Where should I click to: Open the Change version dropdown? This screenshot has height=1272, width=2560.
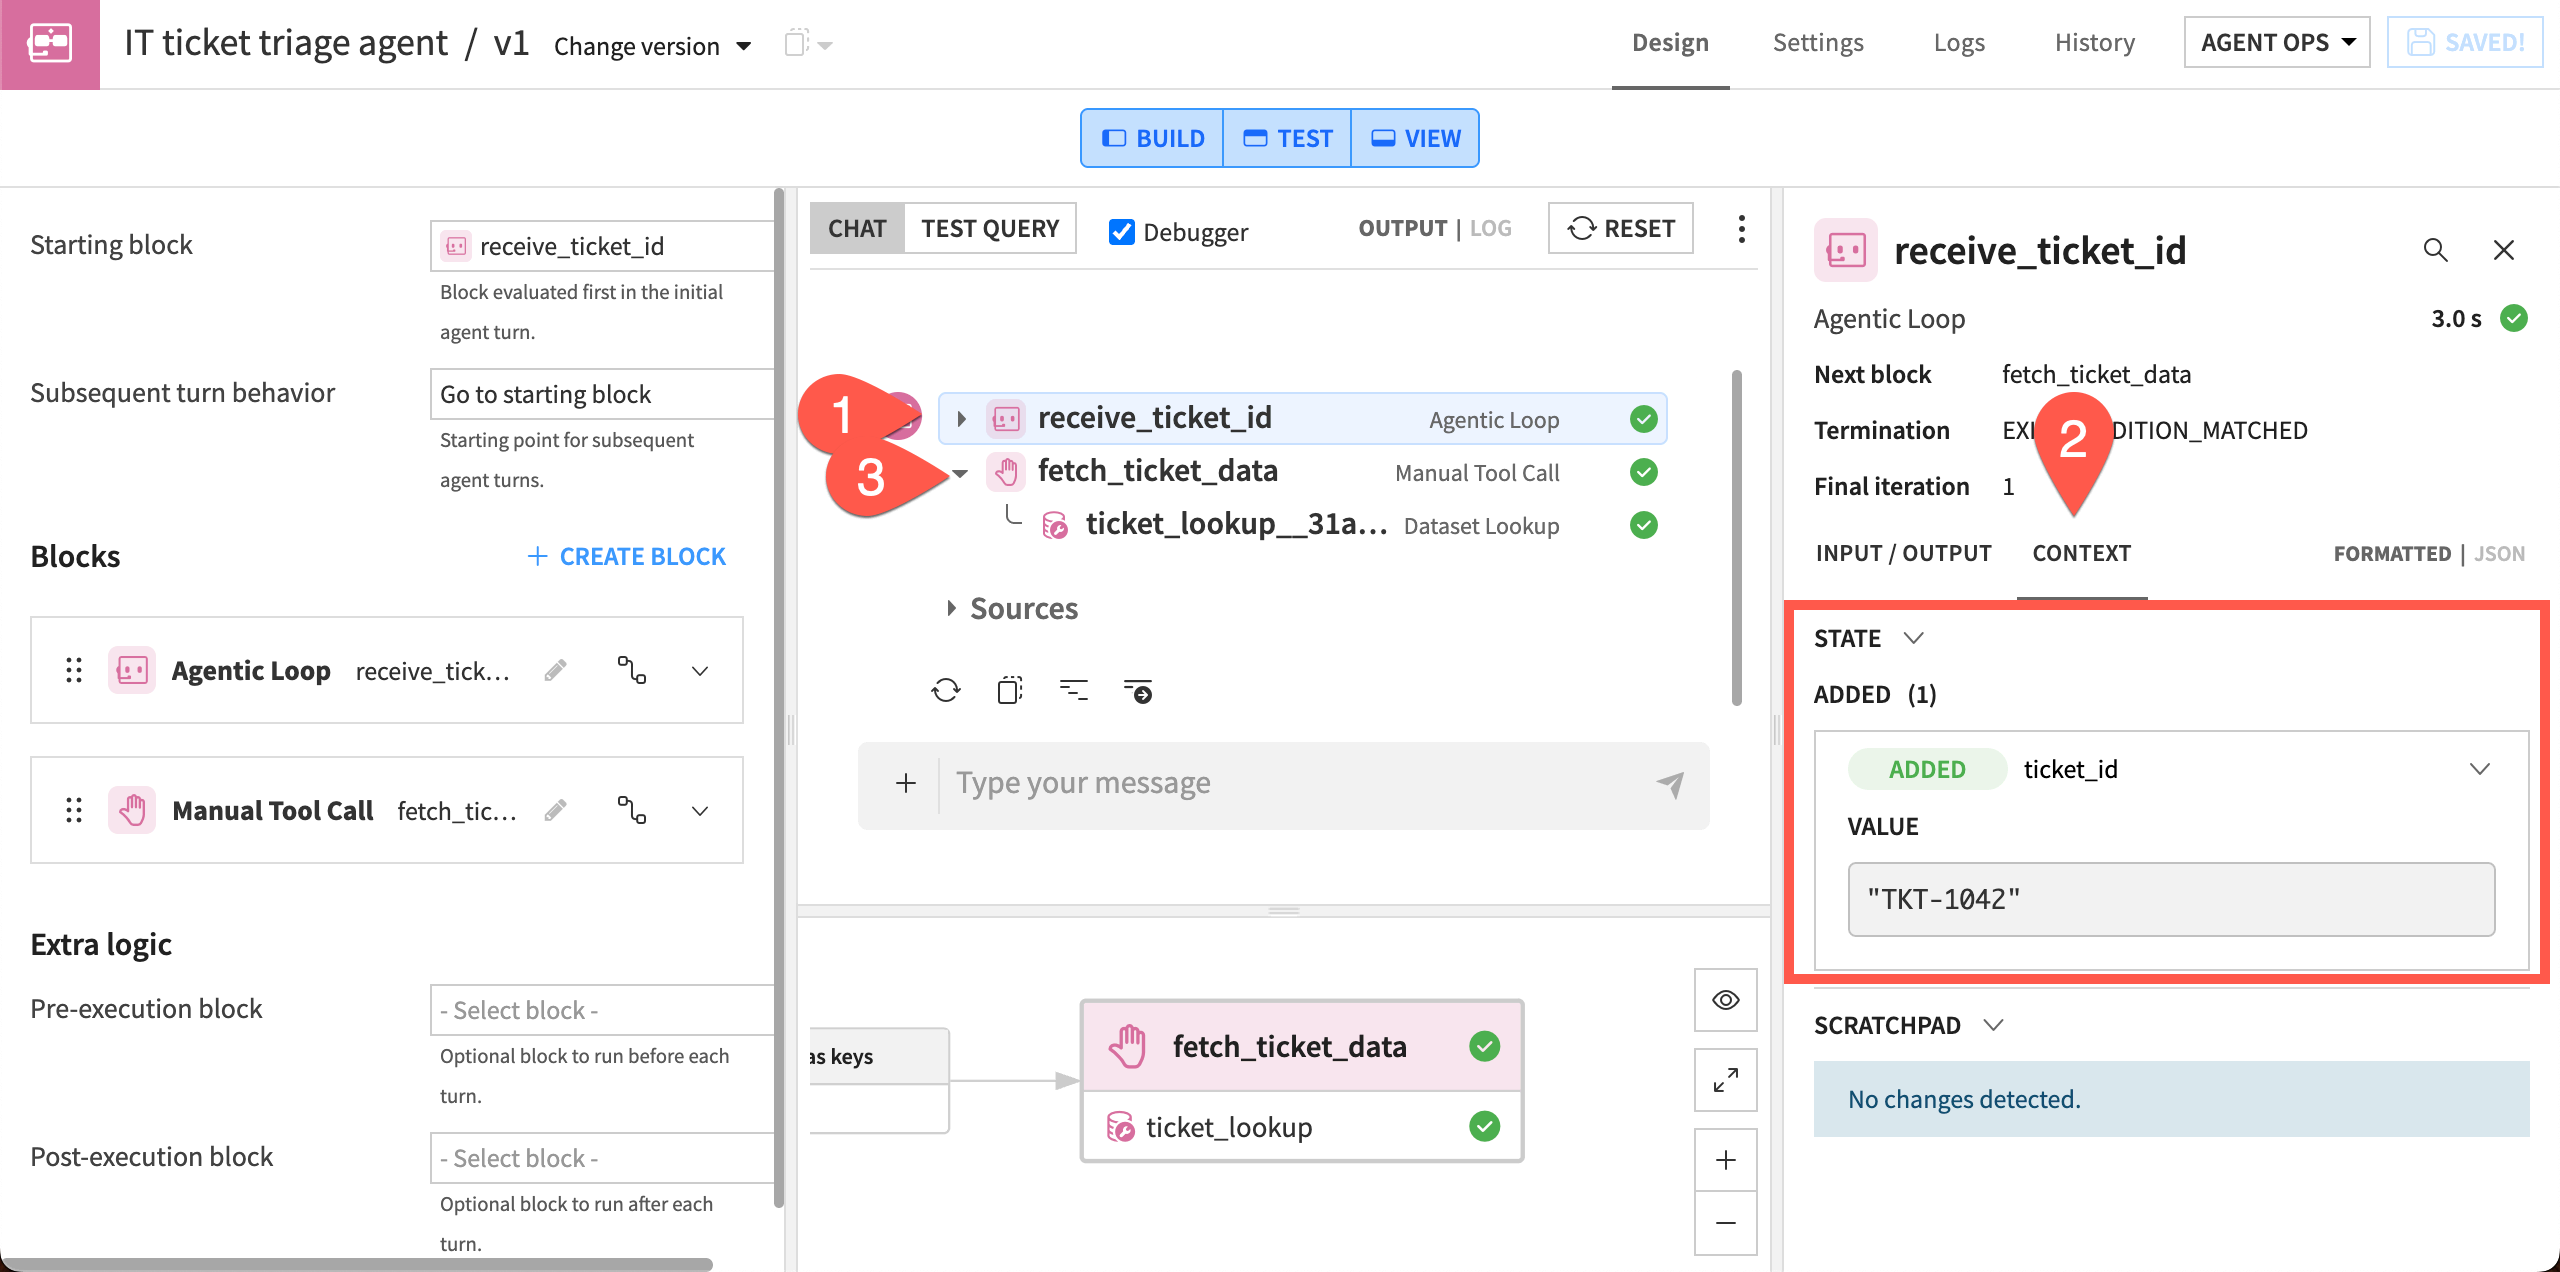coord(652,46)
